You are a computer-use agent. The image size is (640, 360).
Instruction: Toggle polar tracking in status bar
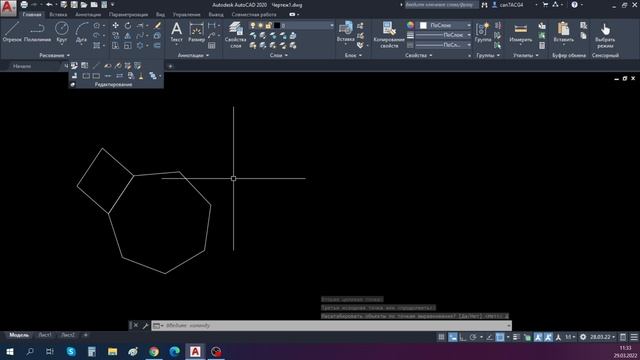(473, 337)
